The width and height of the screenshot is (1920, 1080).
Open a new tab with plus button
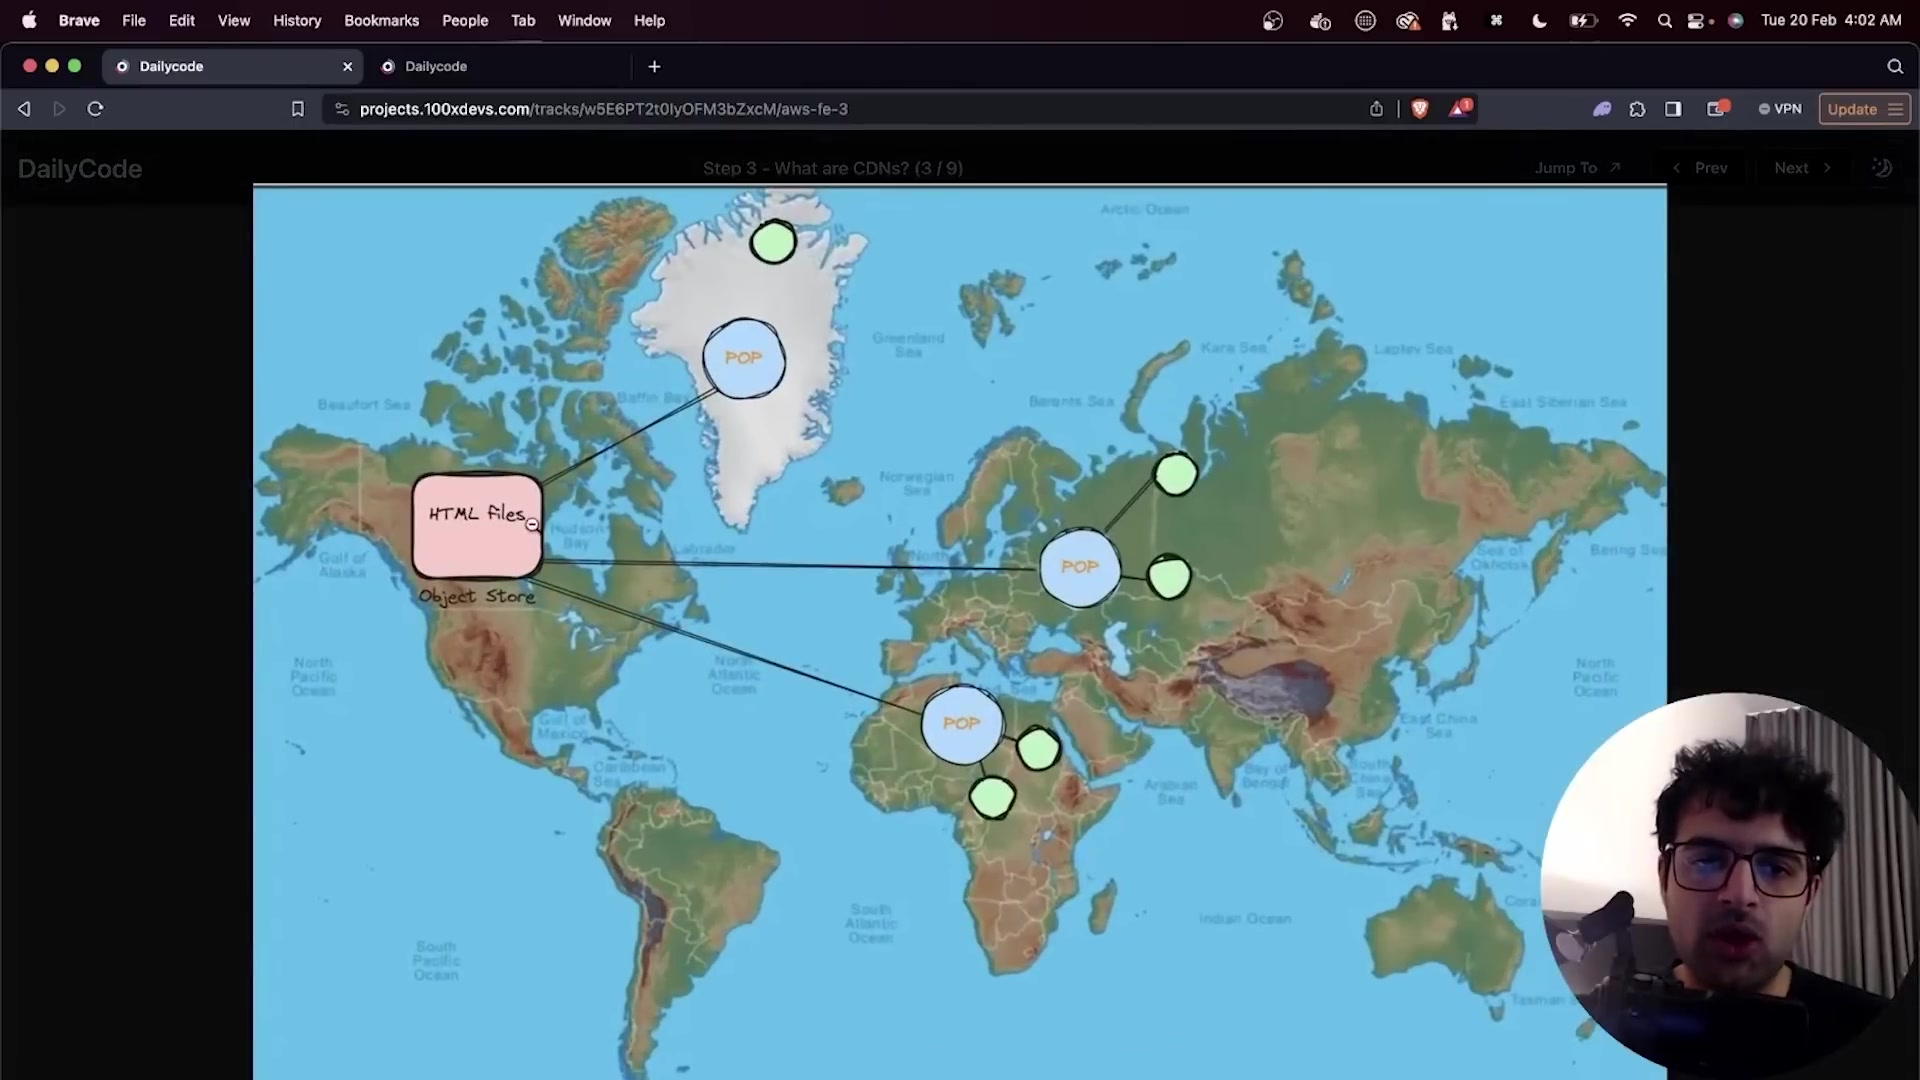[x=654, y=66]
